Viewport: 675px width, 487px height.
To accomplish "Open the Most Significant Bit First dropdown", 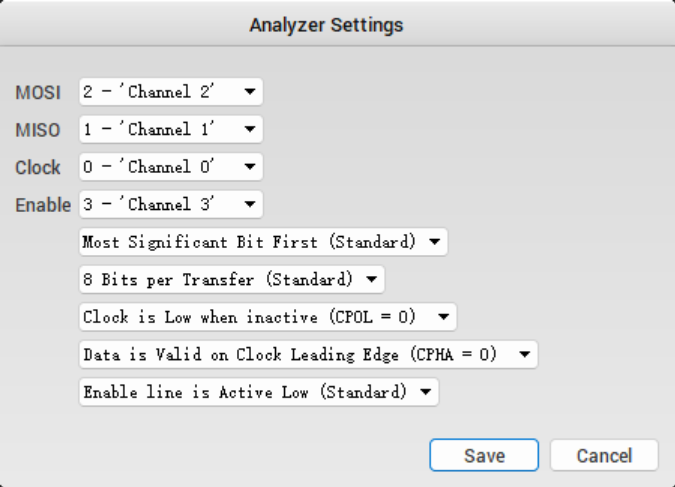I will point(263,242).
